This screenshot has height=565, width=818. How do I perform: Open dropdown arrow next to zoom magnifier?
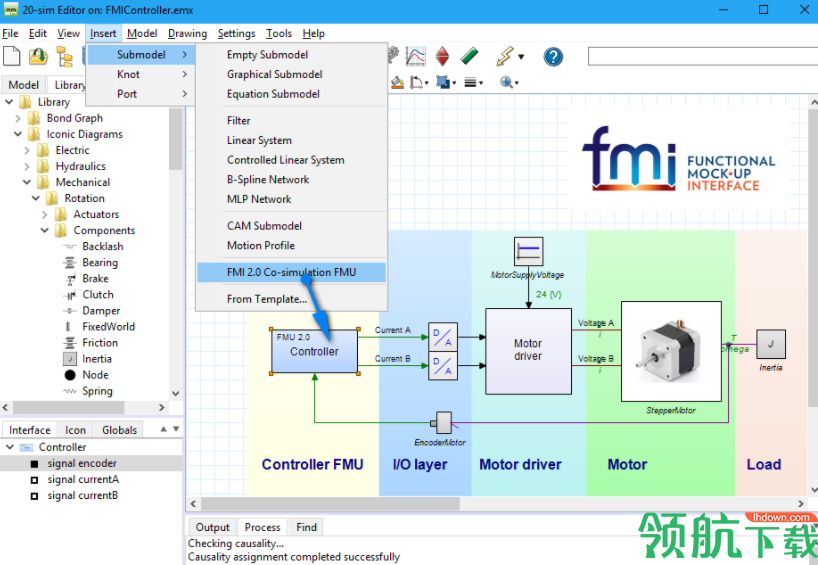(516, 83)
